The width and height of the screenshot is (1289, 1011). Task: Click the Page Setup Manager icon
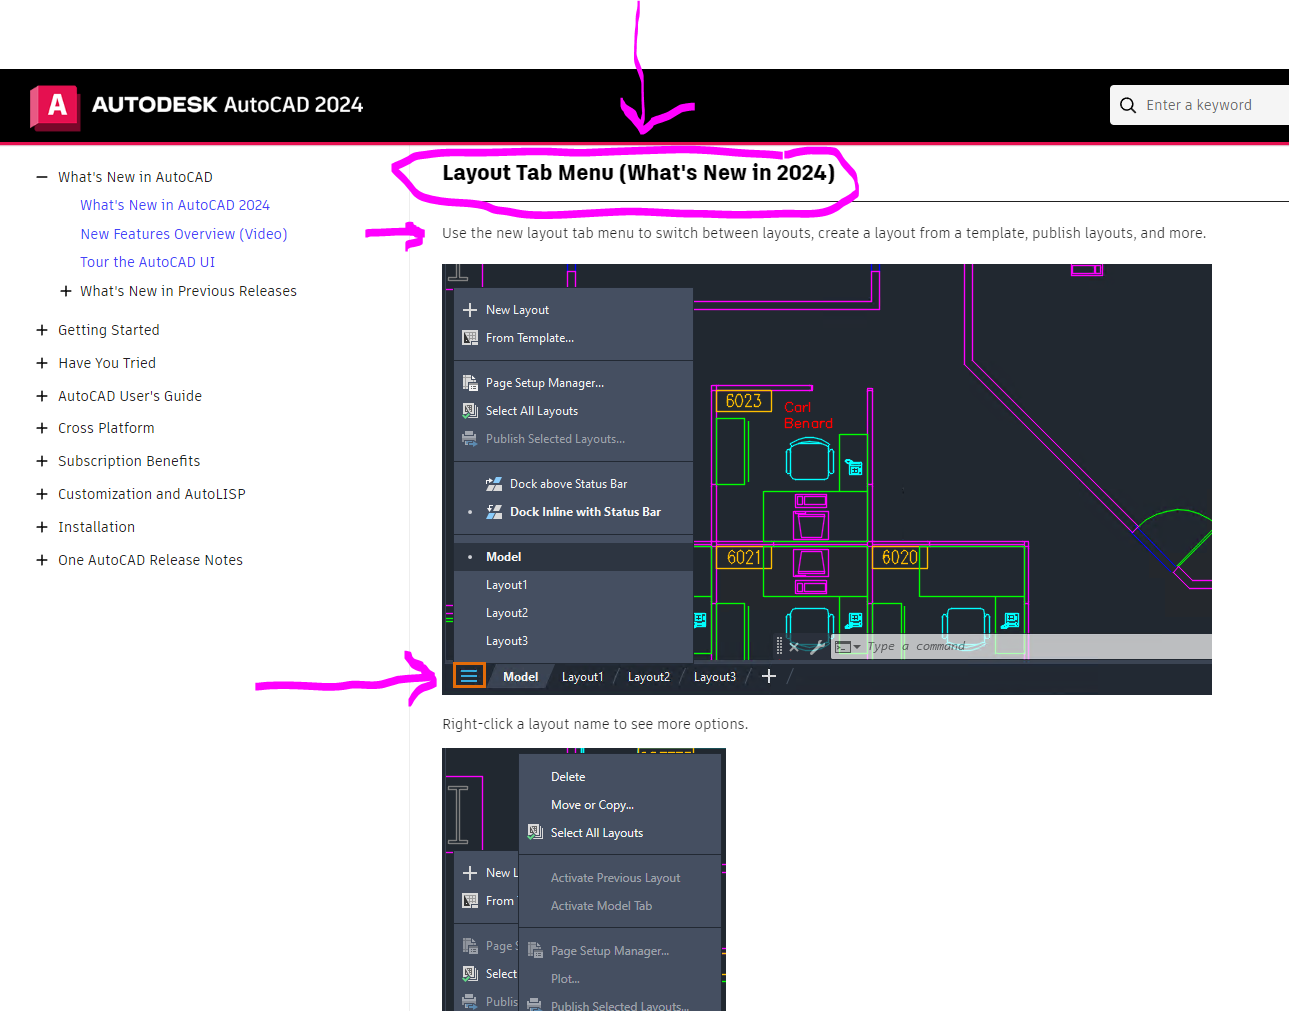pyautogui.click(x=470, y=383)
